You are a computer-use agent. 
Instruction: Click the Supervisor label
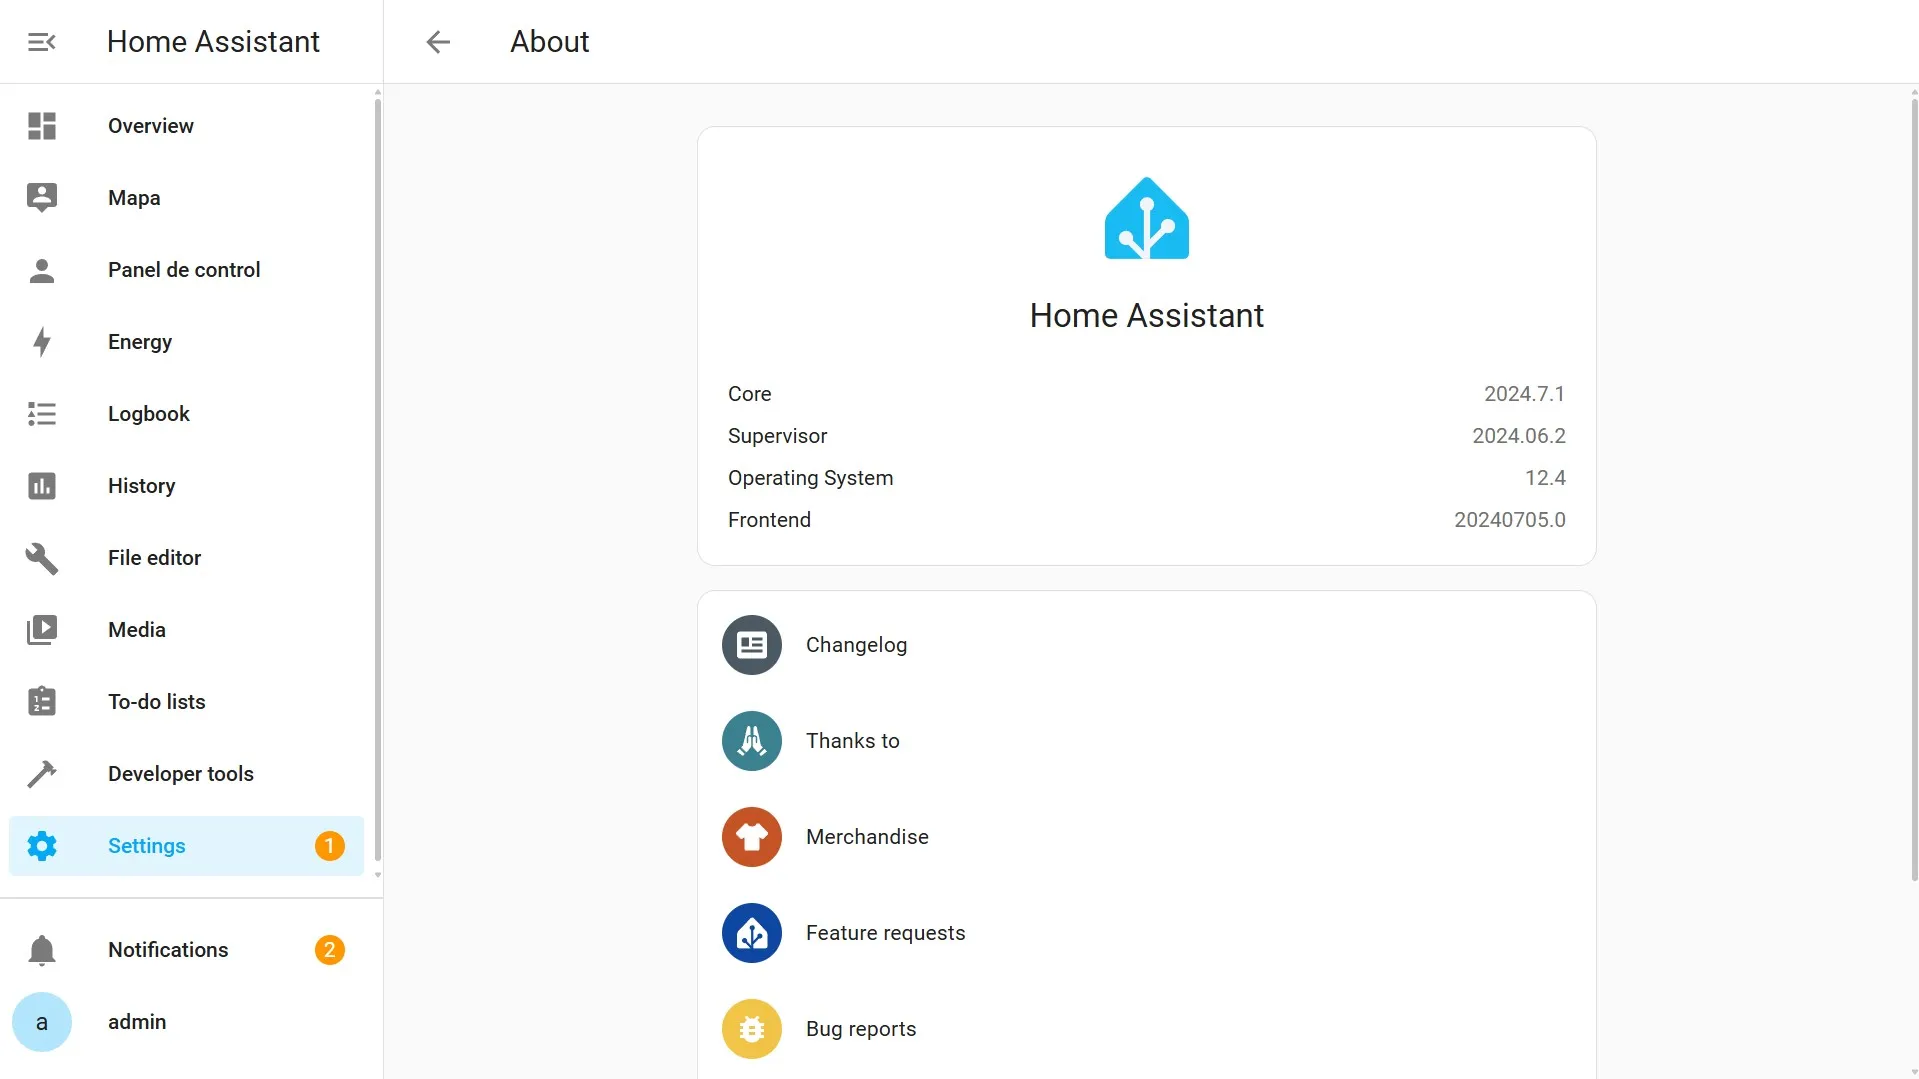pos(777,436)
